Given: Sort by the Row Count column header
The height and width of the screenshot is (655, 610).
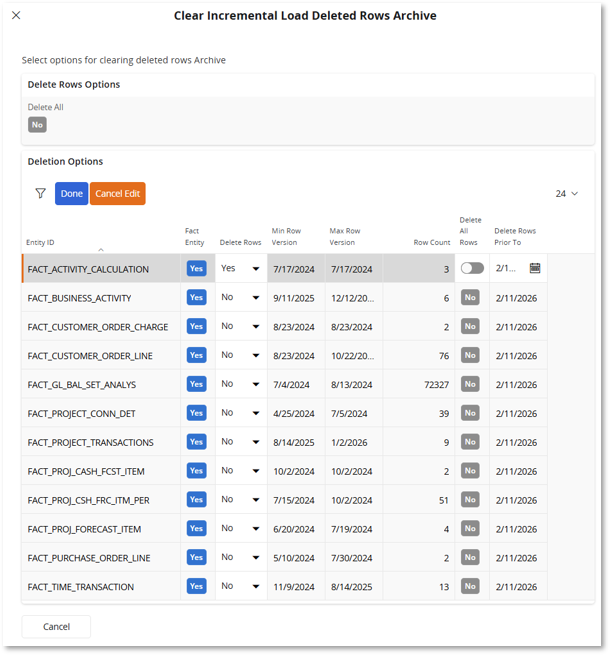Looking at the screenshot, I should pyautogui.click(x=432, y=242).
